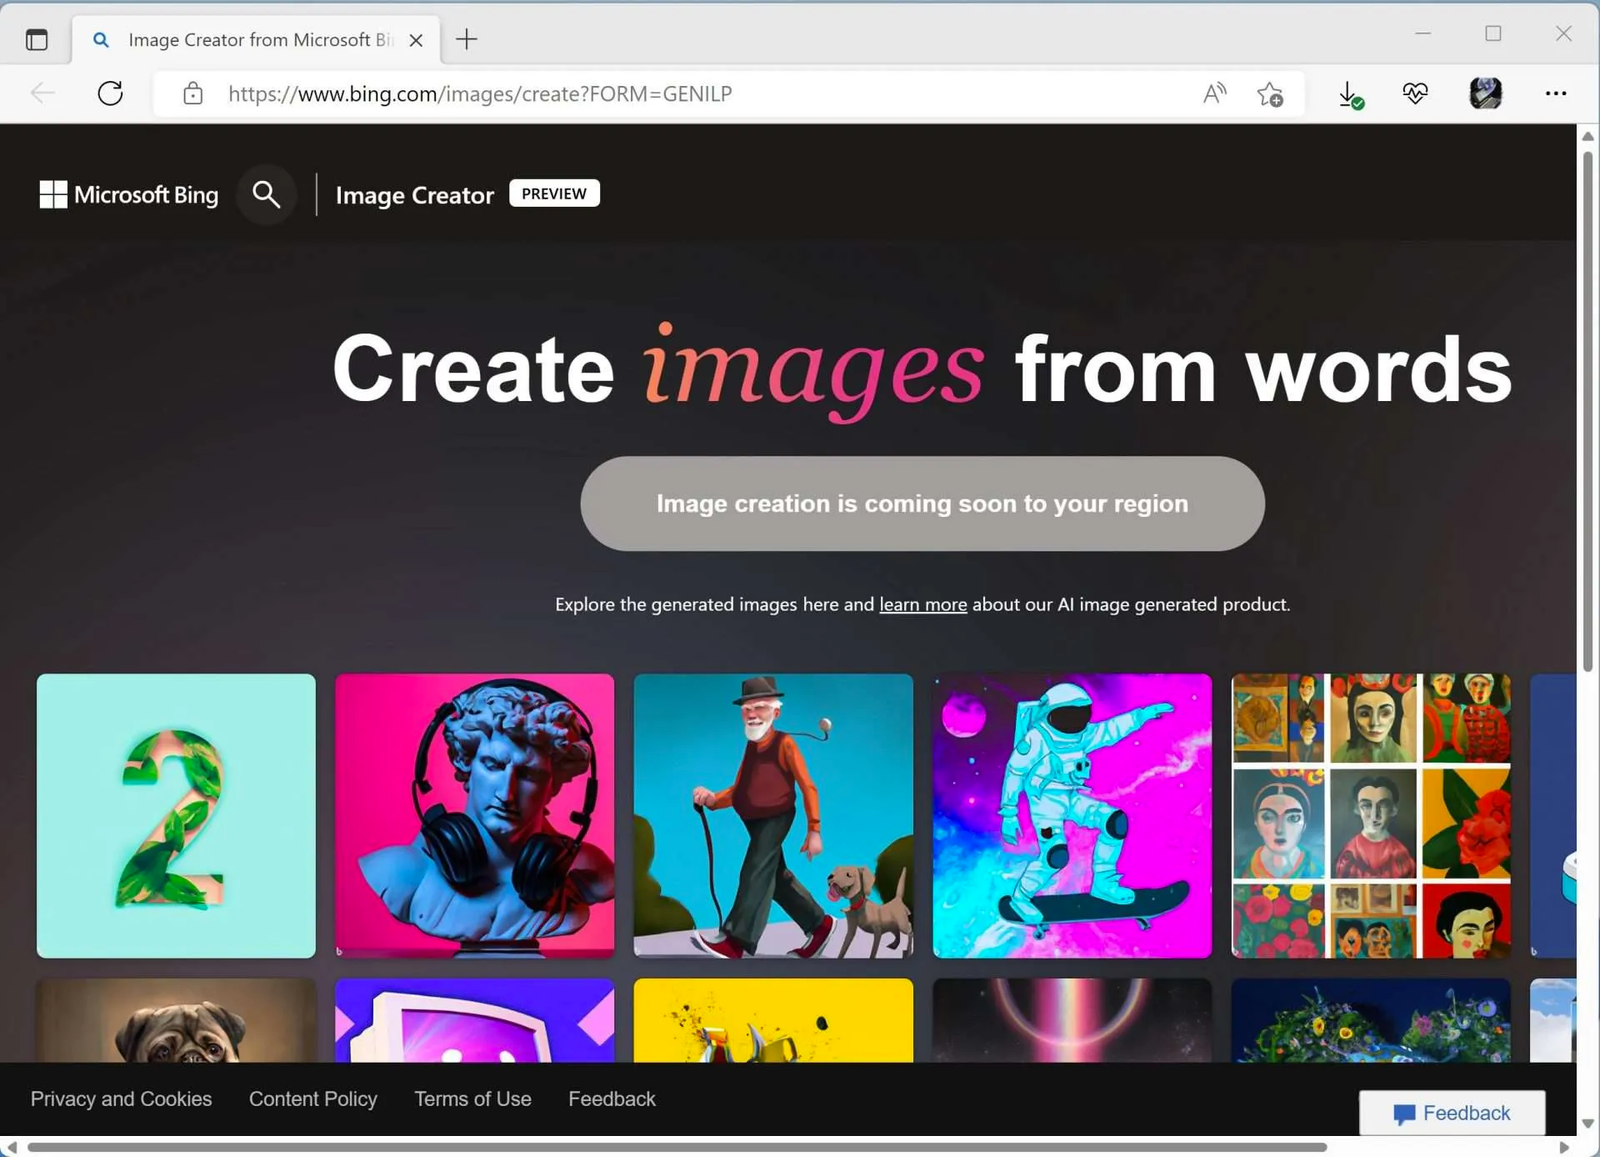
Task: Click the astronaut skateboarding image
Action: (1071, 815)
